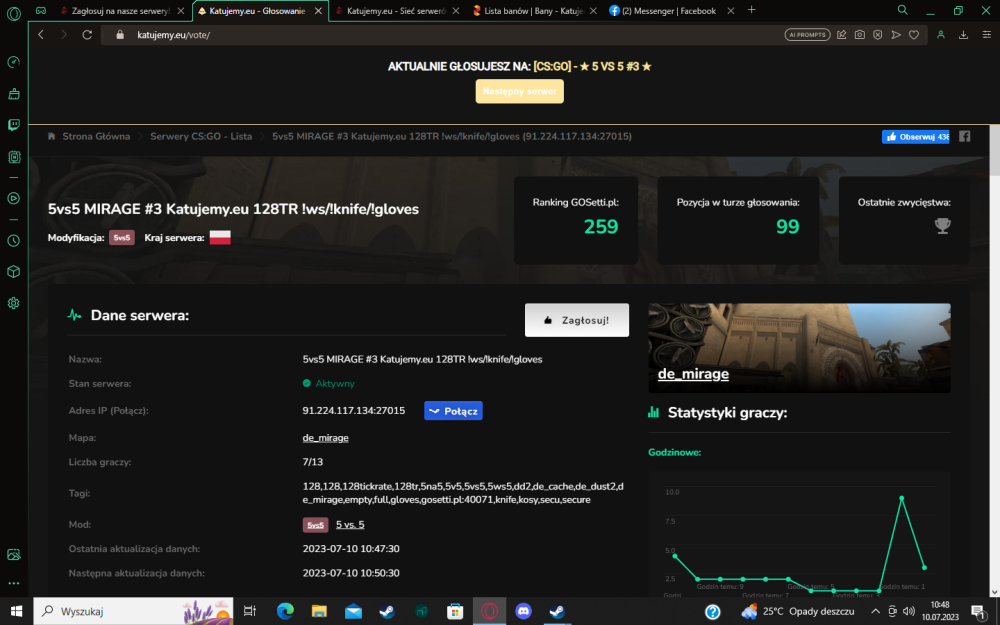1000x625 pixels.
Task: Select the IP text 91.224.117.134:27015
Action: point(353,410)
